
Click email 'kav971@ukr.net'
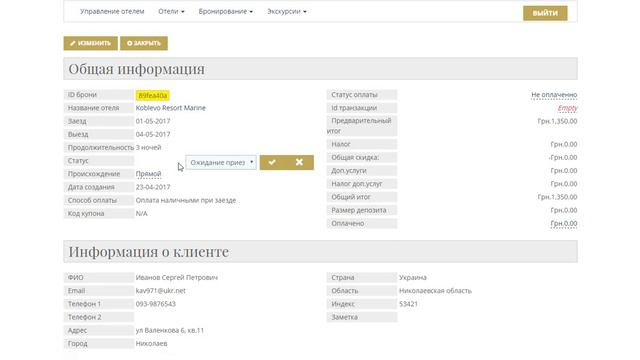click(x=160, y=291)
